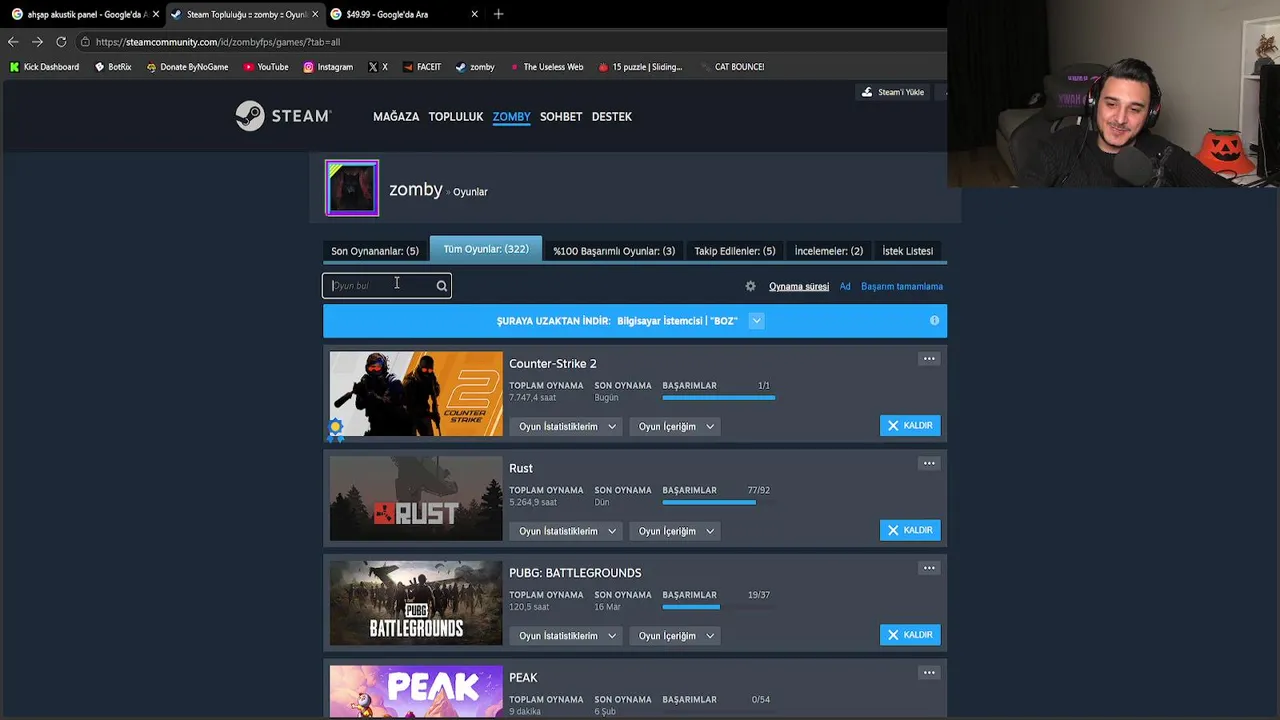Open Rust game thumbnail
The image size is (1280, 720).
[416, 498]
